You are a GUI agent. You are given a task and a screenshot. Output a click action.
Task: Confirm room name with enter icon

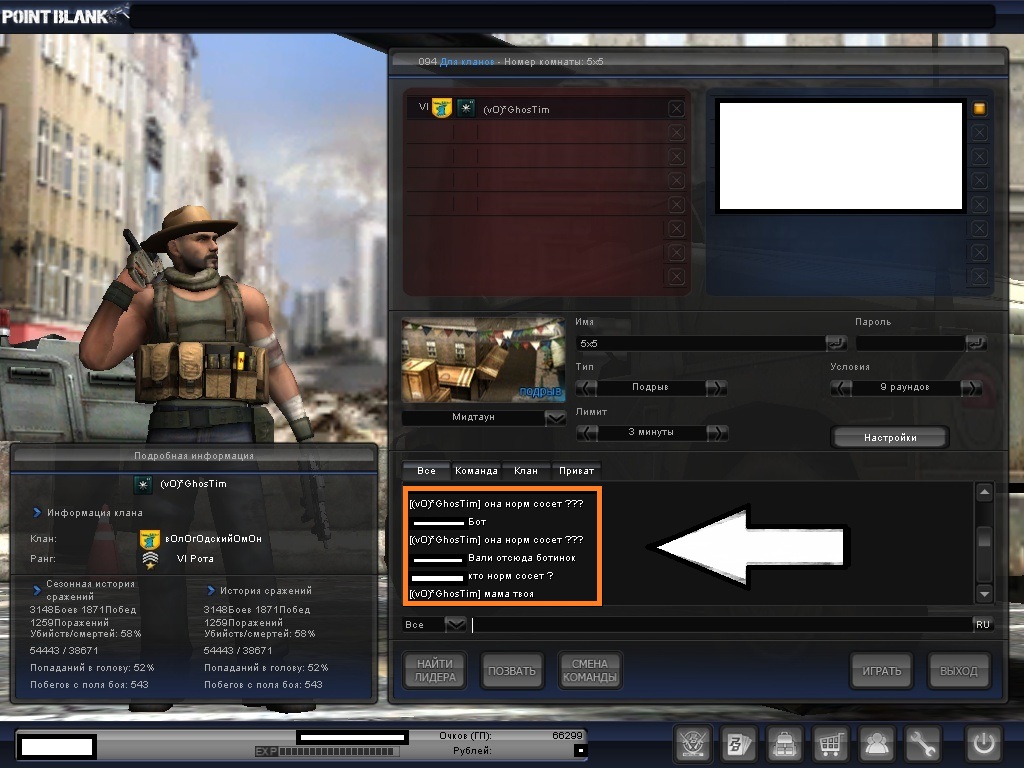click(835, 343)
